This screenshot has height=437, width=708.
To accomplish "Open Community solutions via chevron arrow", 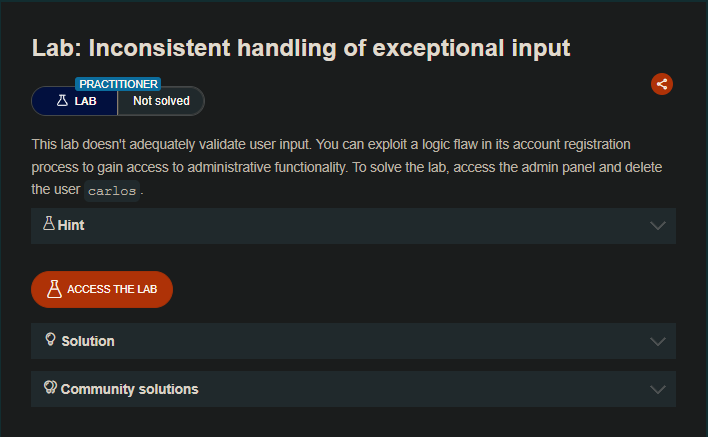I will pos(657,389).
